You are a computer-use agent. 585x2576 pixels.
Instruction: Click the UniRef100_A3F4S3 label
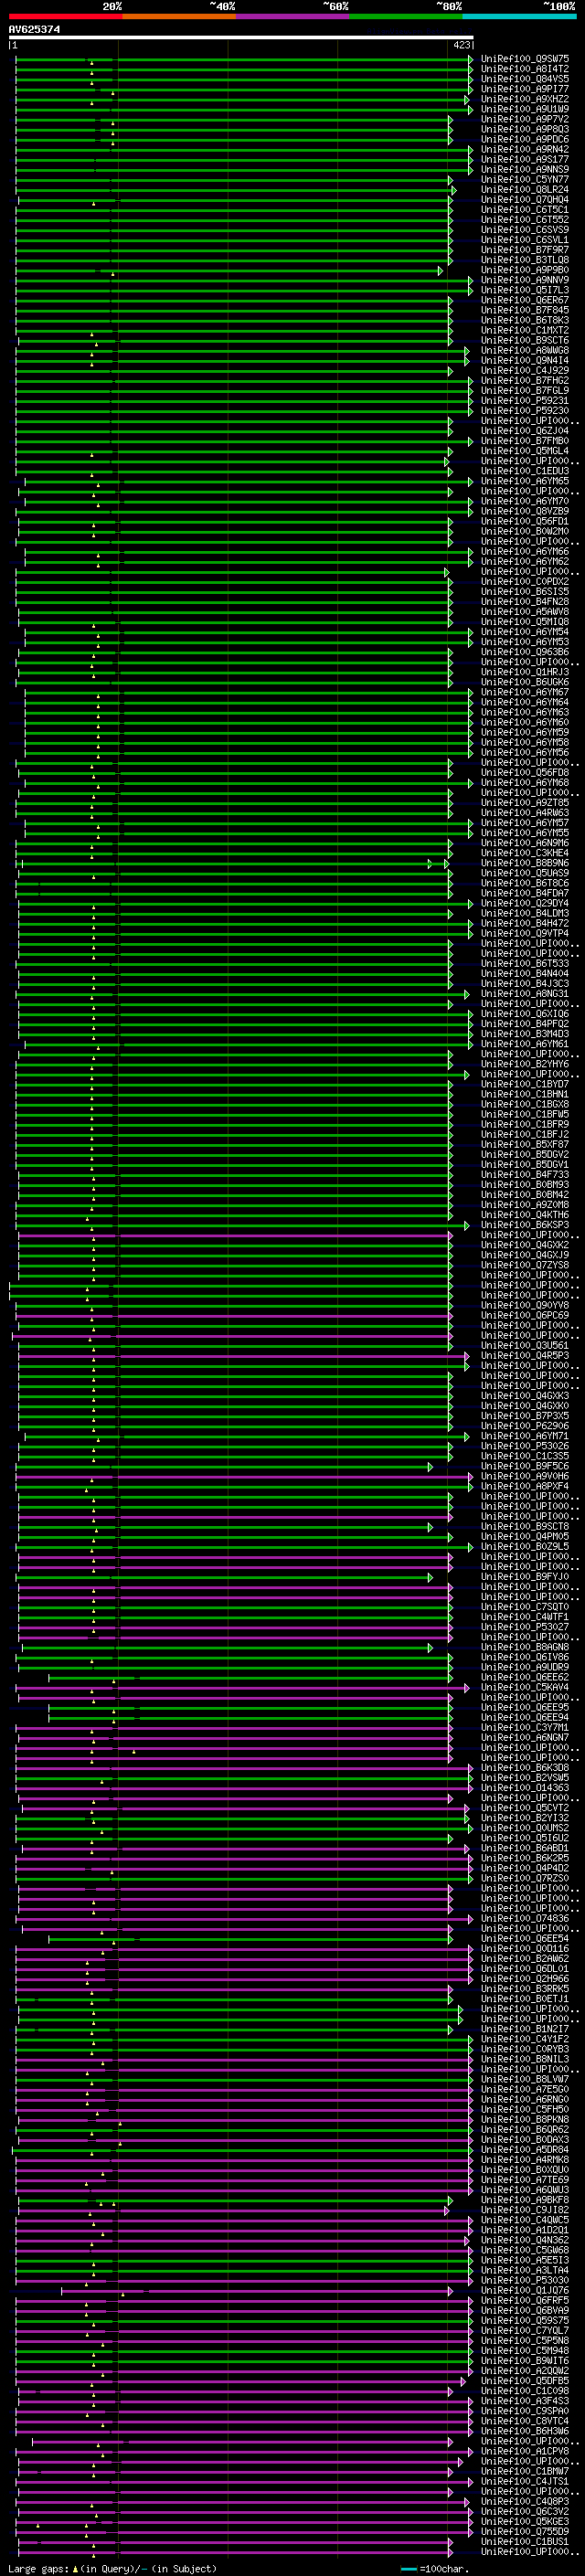click(525, 2400)
